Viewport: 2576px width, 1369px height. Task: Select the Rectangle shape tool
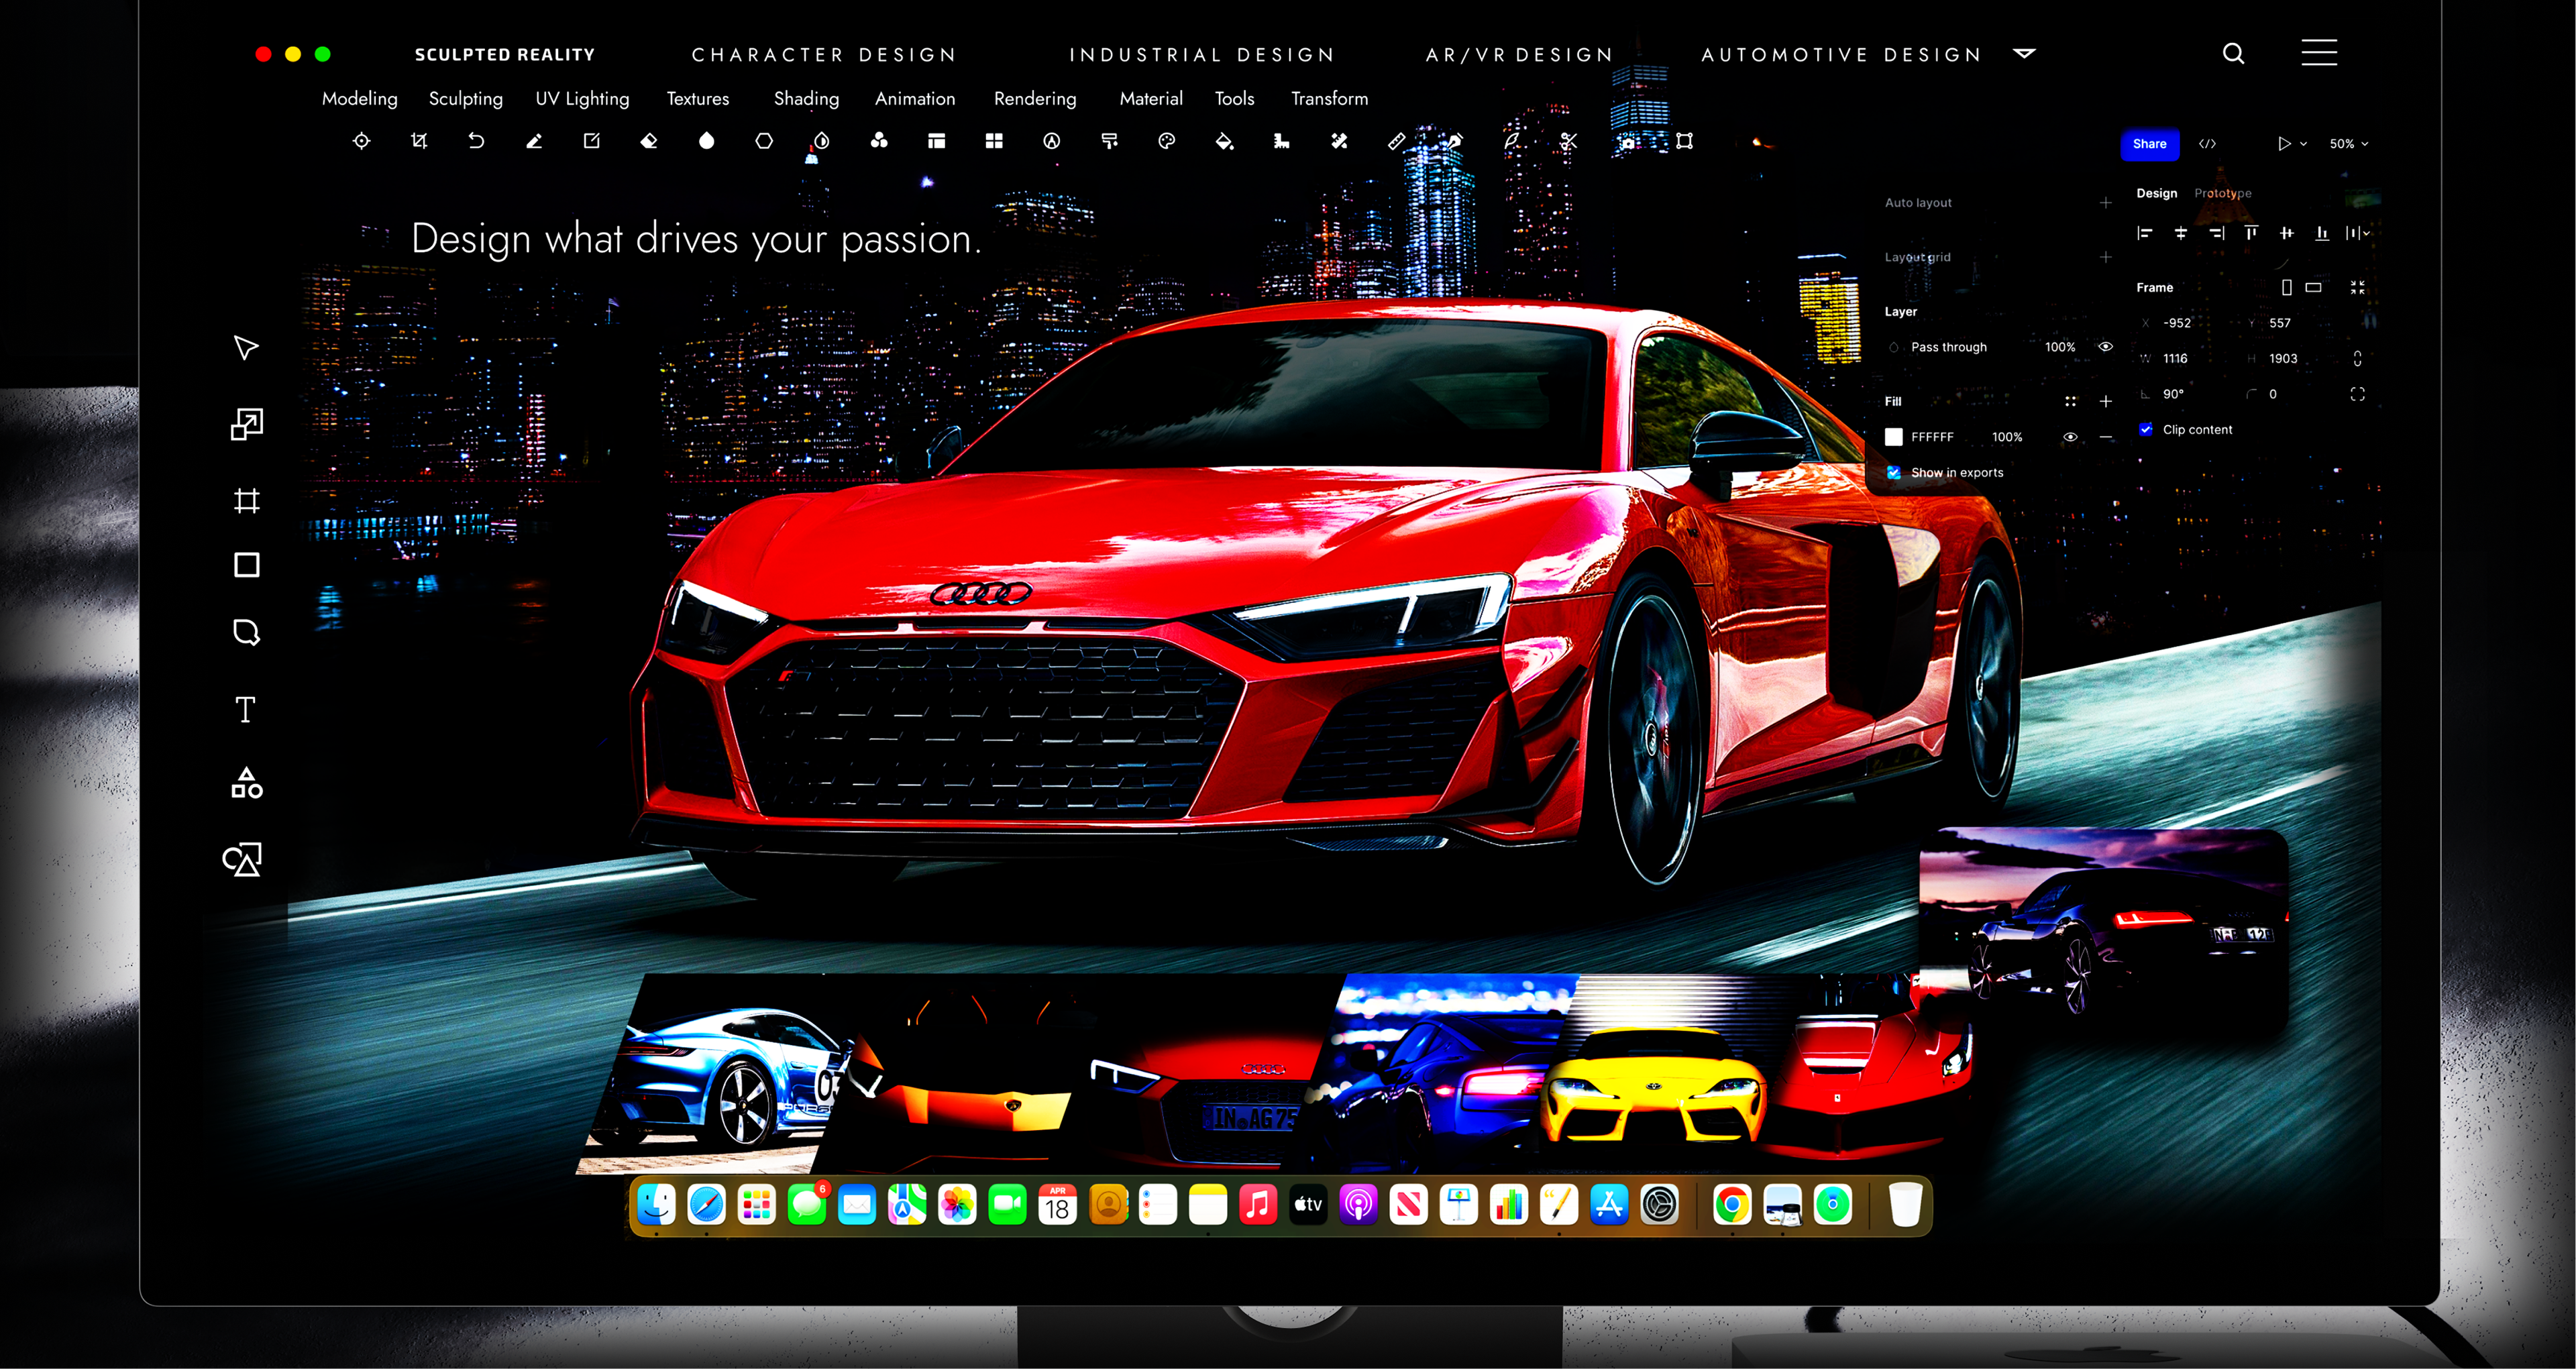(246, 565)
